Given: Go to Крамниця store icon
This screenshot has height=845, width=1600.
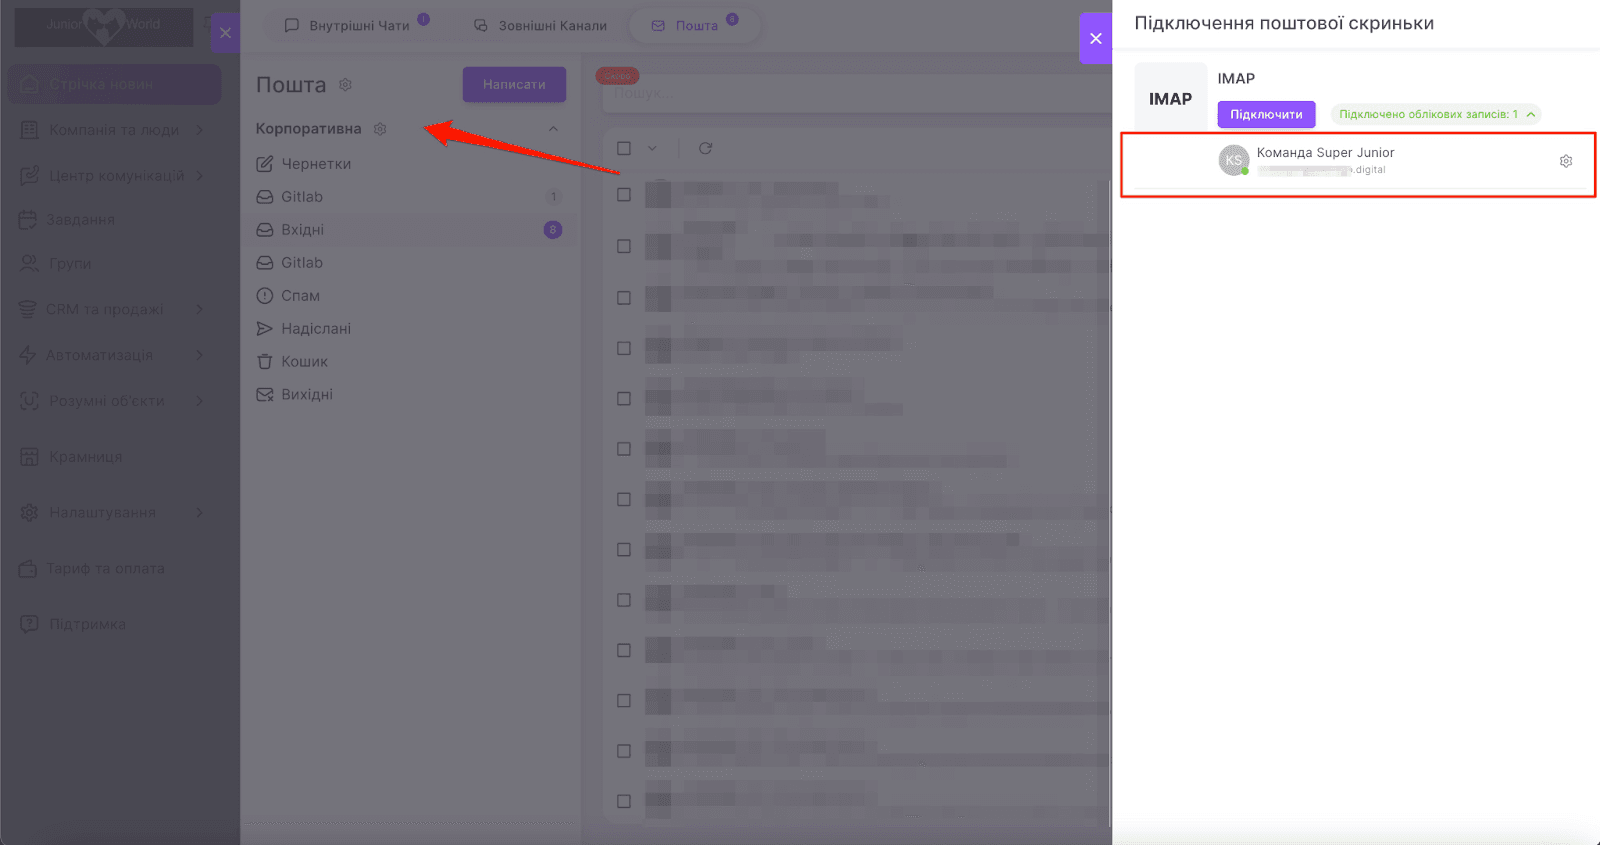Looking at the screenshot, I should click(x=30, y=457).
